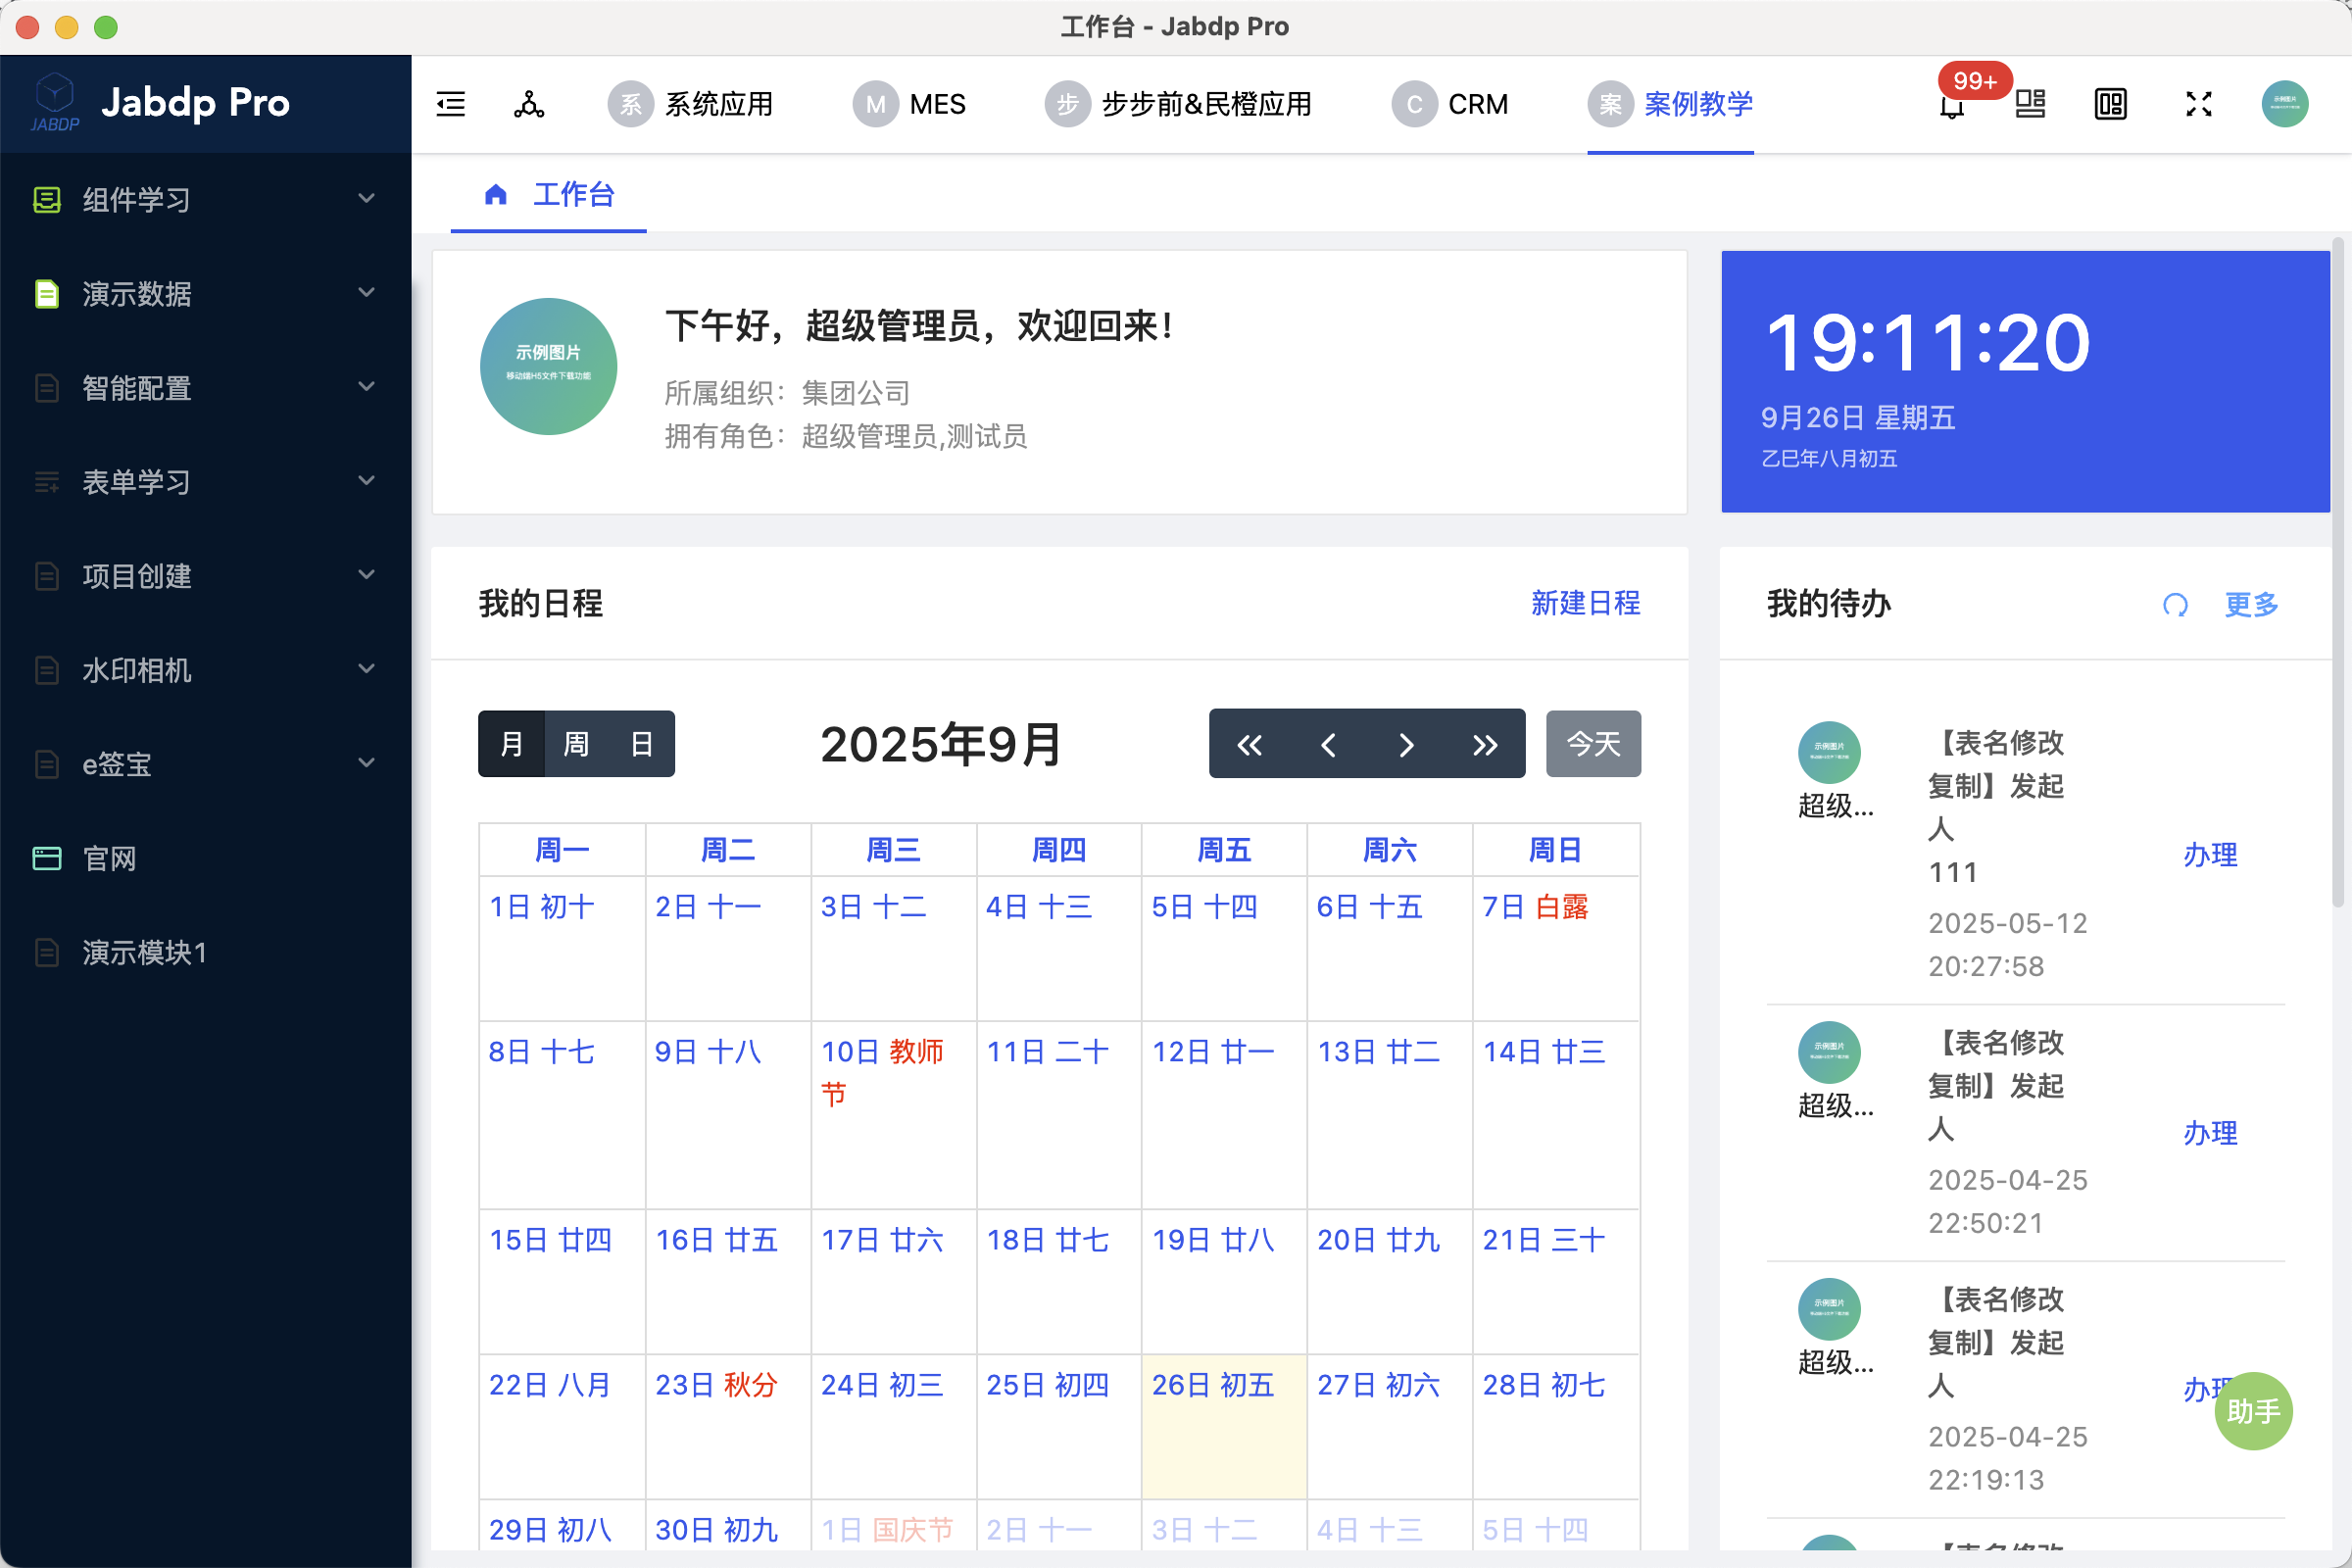Select the 月 calendar view
Viewport: 2352px width, 1568px height.
(512, 744)
